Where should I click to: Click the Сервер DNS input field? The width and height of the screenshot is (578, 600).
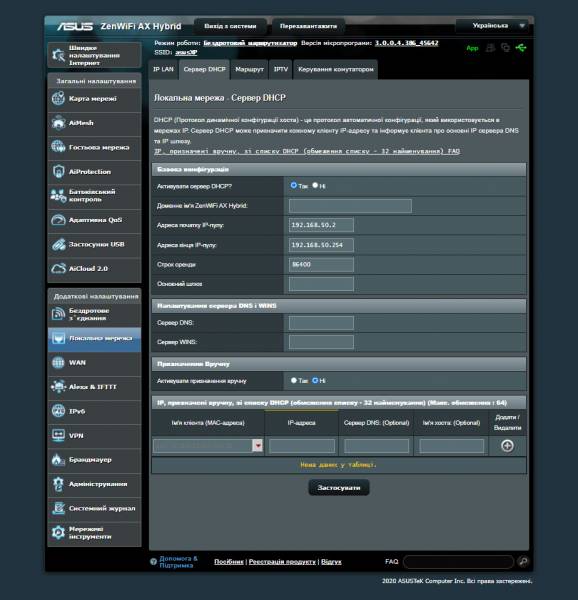coord(321,323)
